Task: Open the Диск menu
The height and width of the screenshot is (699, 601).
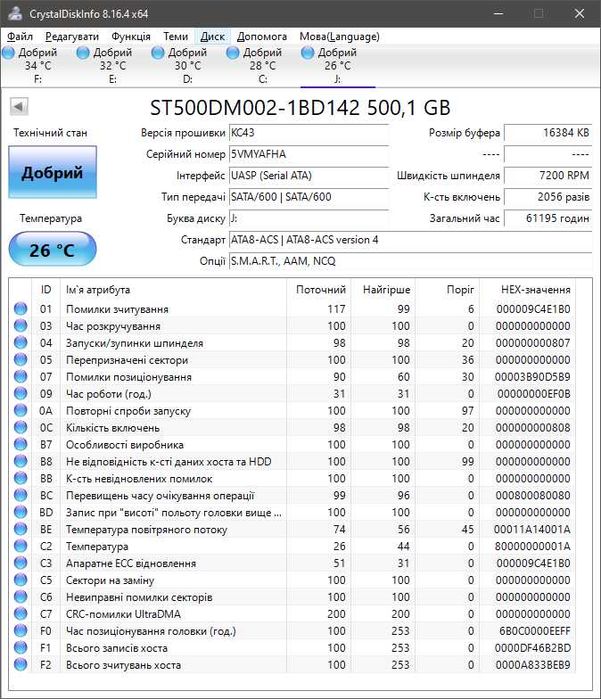Action: [x=212, y=37]
